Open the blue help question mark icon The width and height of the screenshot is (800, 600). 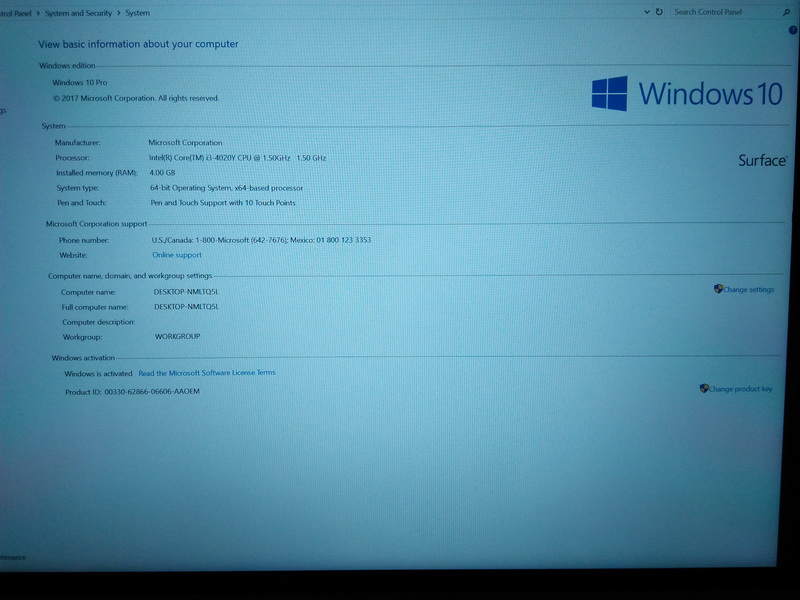pos(793,31)
